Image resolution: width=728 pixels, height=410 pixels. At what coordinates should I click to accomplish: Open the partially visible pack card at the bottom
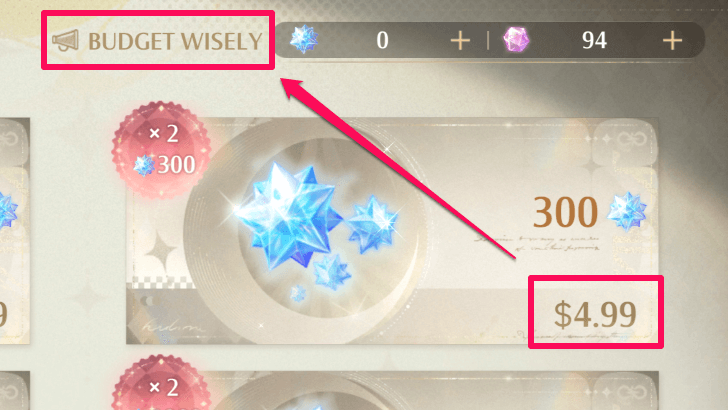392,390
